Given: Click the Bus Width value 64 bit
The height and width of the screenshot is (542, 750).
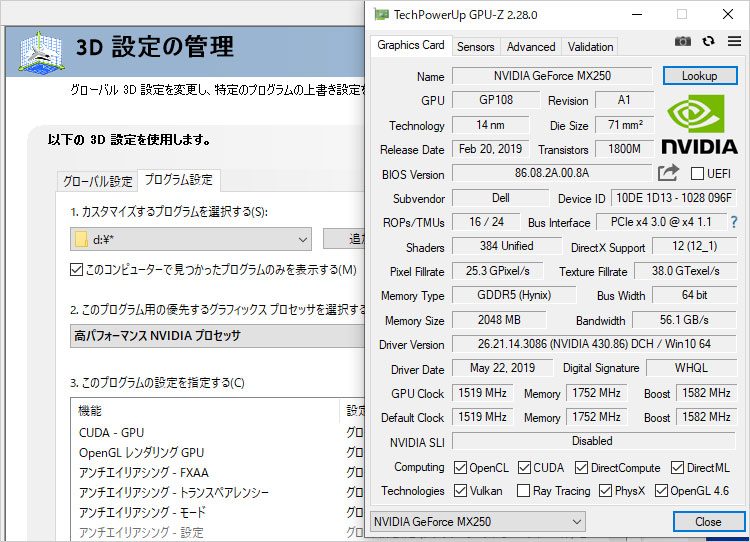Looking at the screenshot, I should [694, 295].
